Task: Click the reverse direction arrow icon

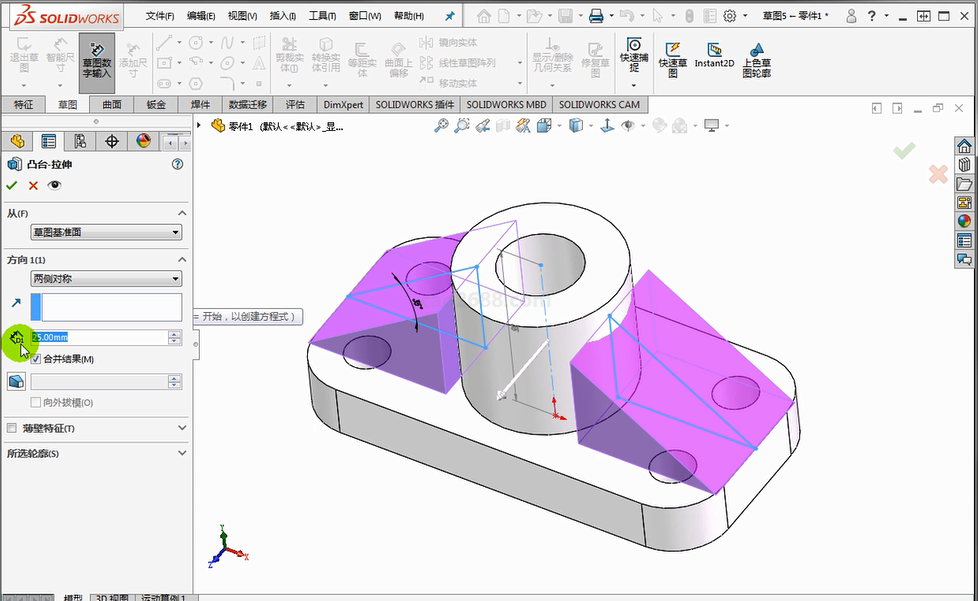Action: (x=16, y=303)
